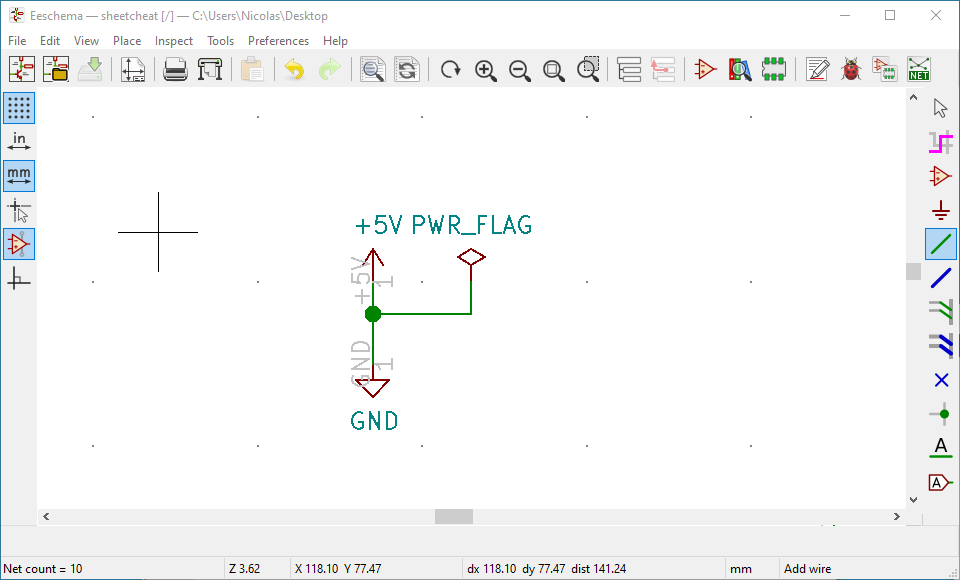
Task: Open Assign footprints icon
Action: point(885,69)
